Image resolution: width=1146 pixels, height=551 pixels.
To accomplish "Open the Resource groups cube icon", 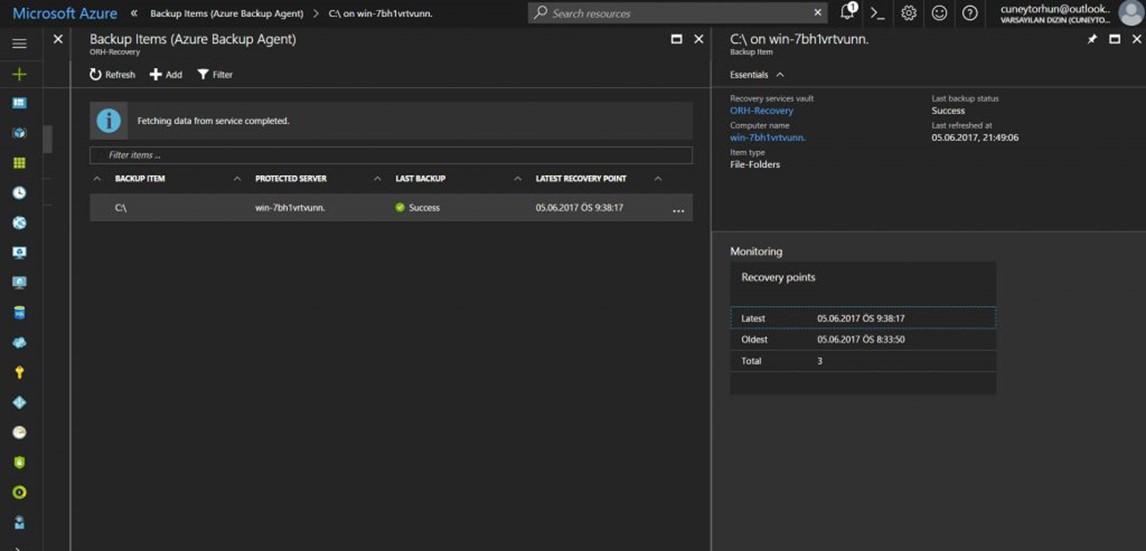I will click(20, 133).
